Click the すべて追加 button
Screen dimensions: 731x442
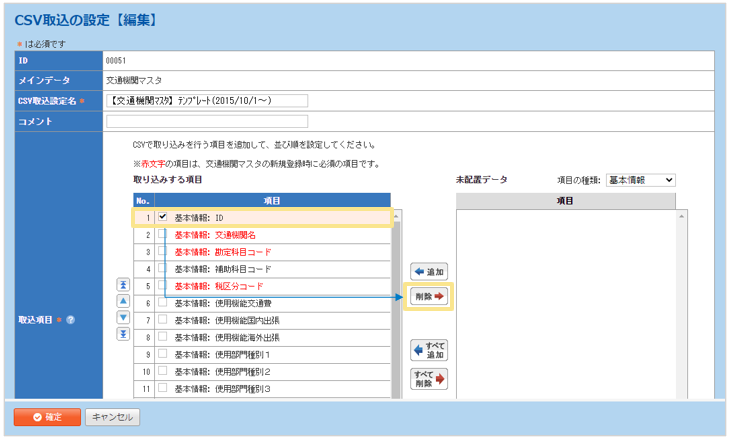(429, 349)
